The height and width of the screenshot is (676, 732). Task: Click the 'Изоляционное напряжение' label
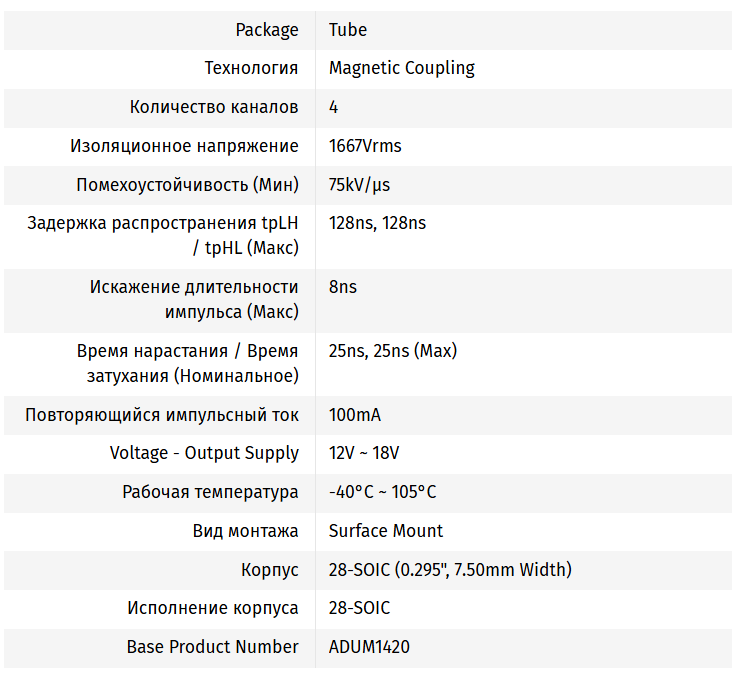point(184,146)
